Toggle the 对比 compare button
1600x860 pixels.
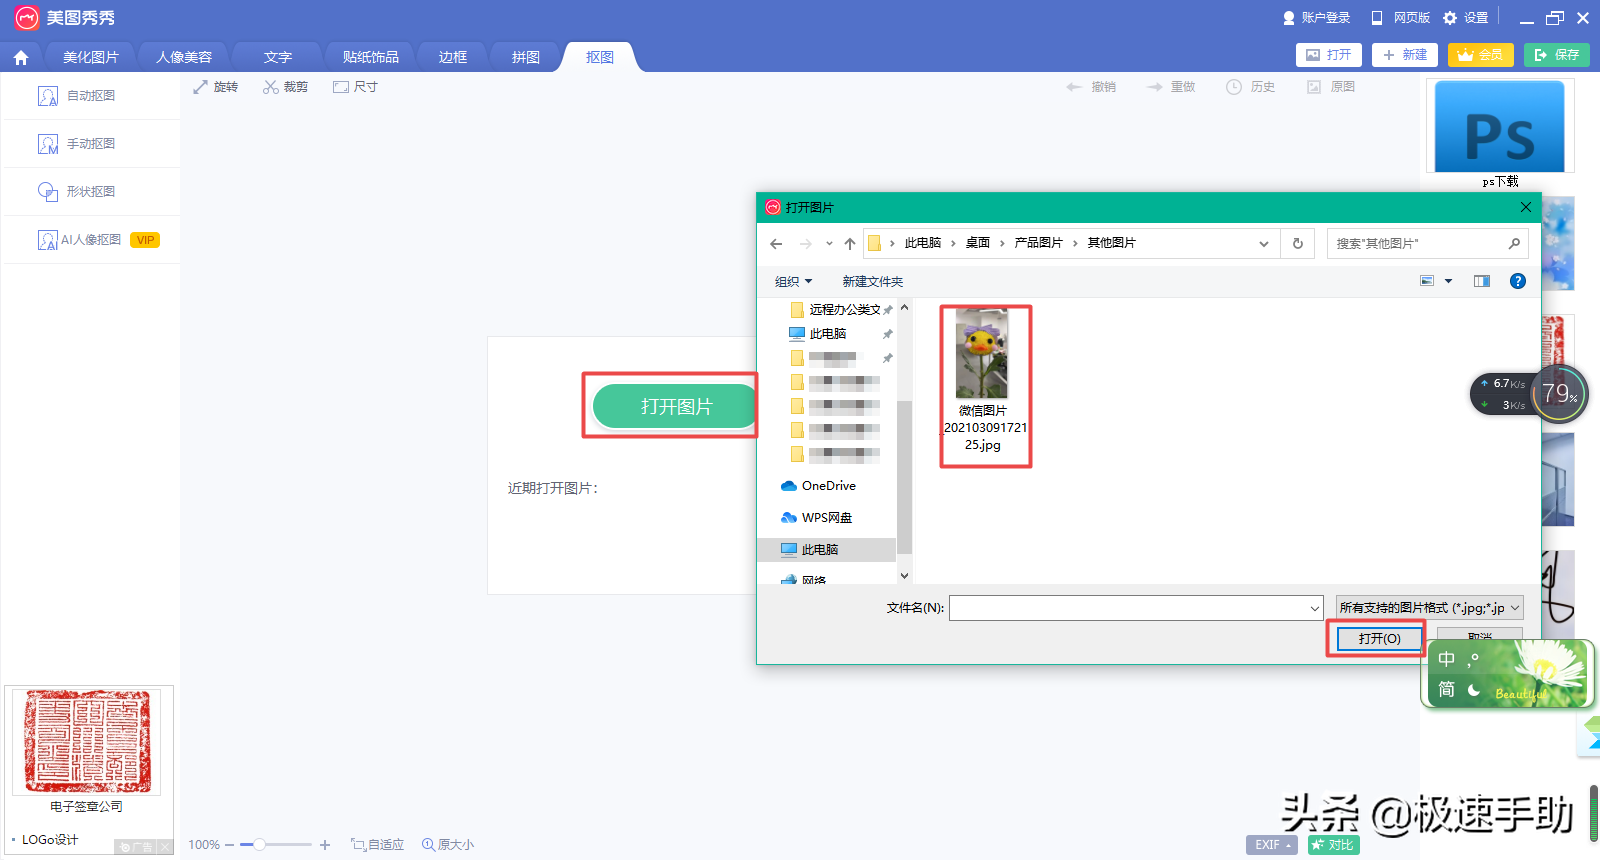point(1333,845)
